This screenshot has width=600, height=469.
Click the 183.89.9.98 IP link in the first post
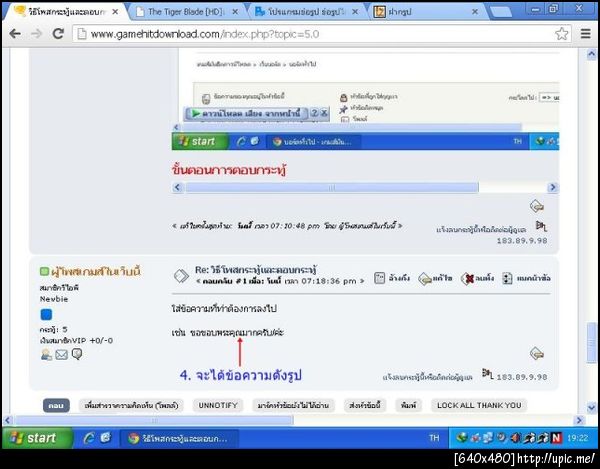(522, 241)
